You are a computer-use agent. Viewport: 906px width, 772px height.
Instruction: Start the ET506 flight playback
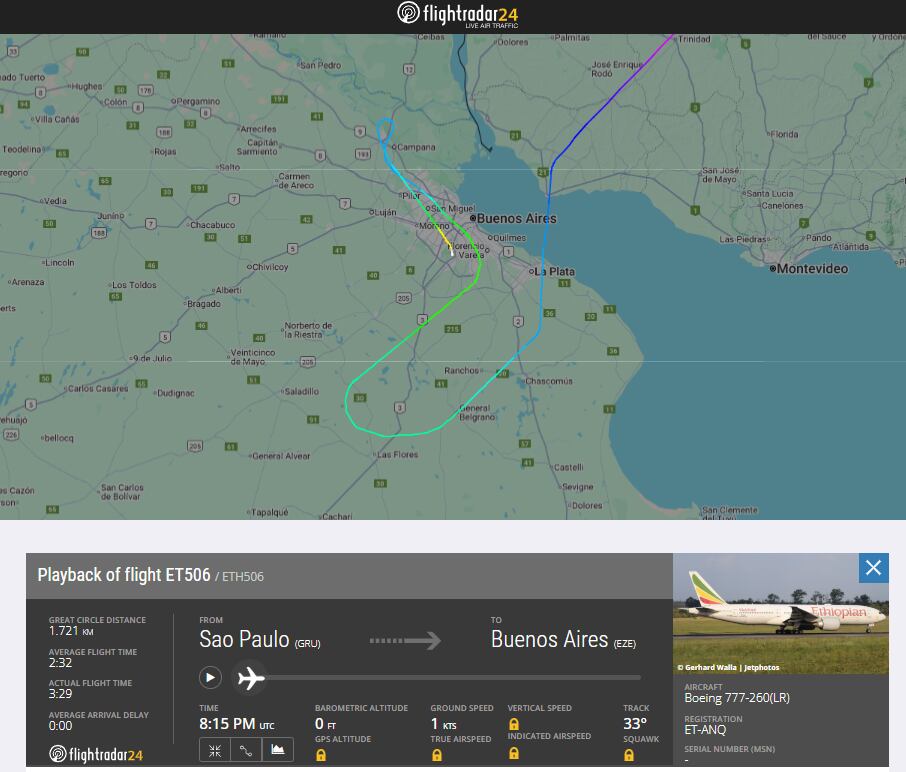coord(210,678)
